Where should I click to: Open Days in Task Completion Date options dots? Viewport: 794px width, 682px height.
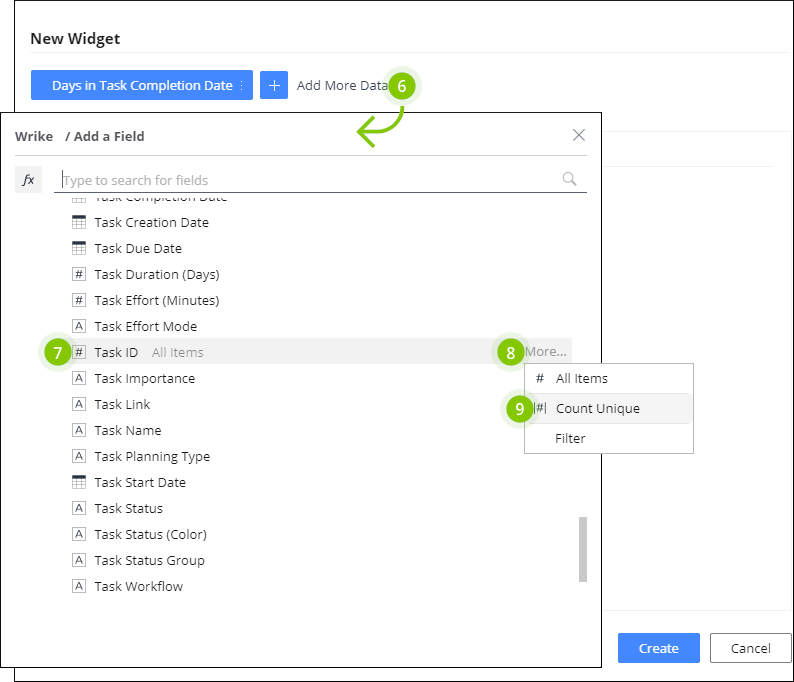(x=242, y=85)
